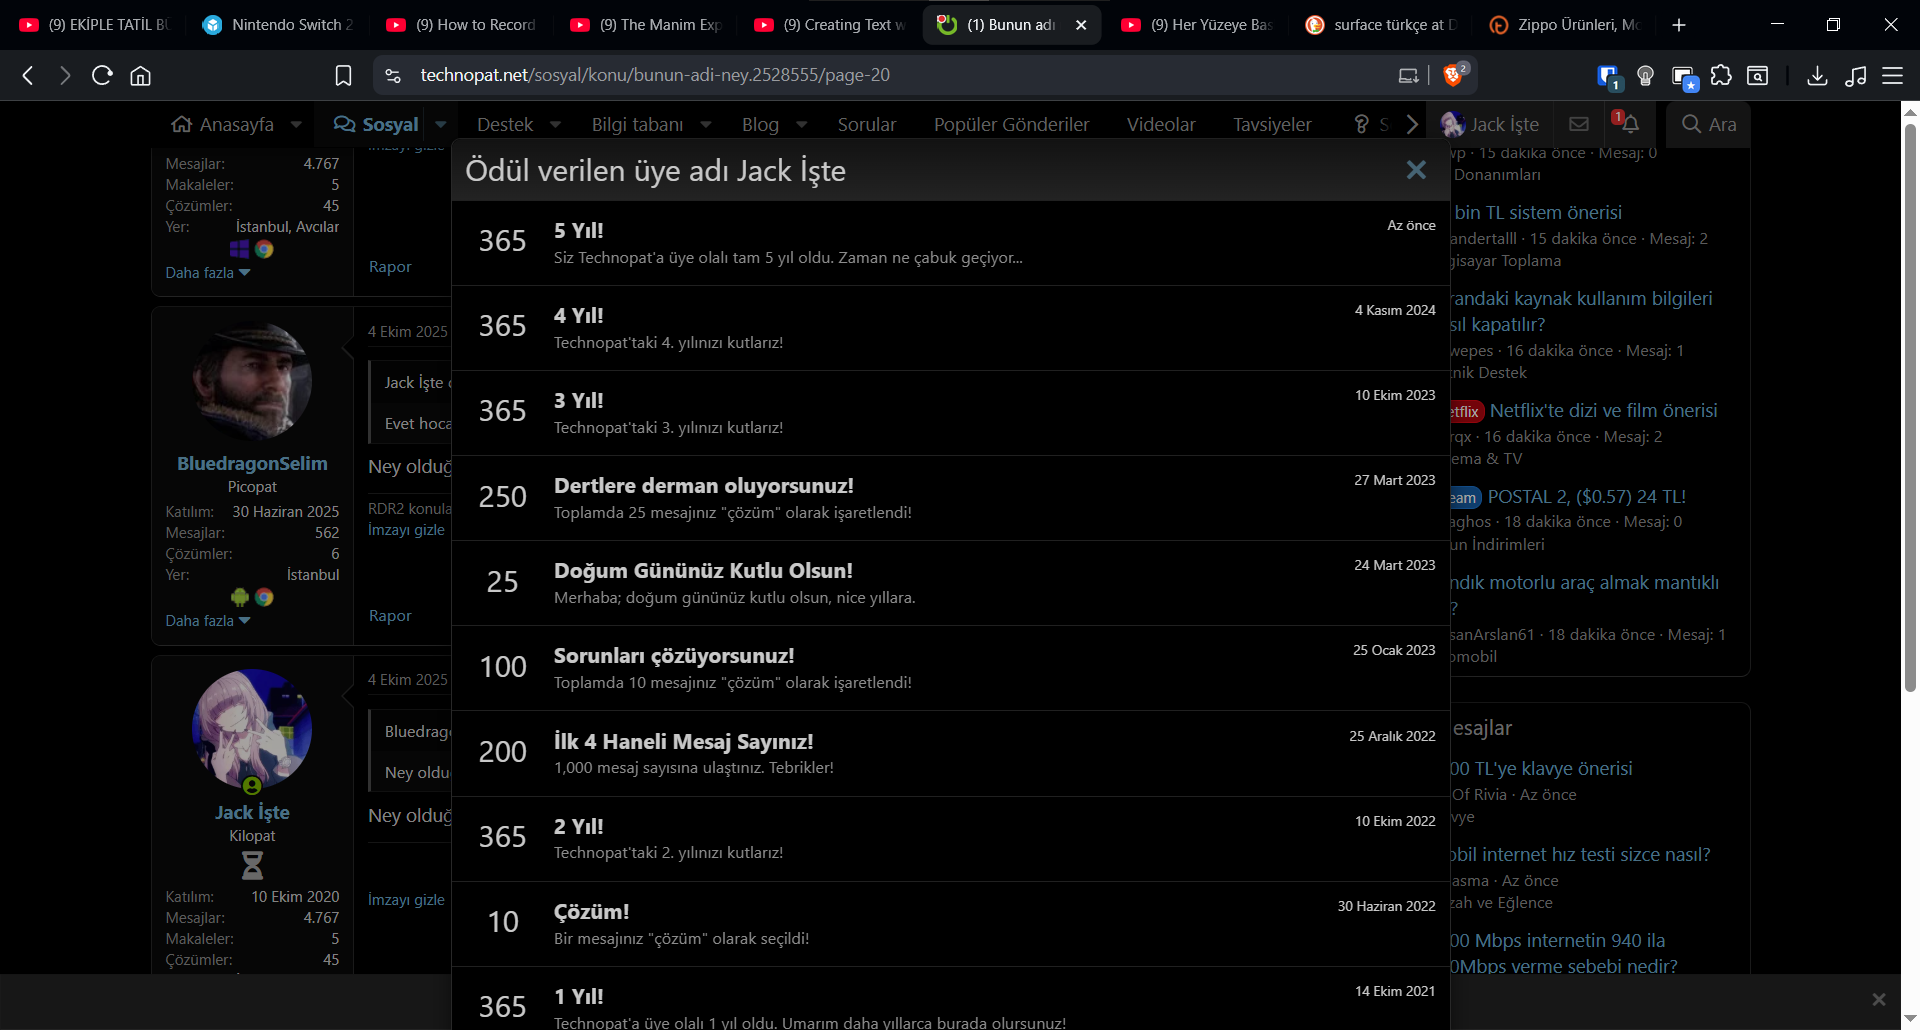
Task: Toggle İmzayı gizle in Jack İşte's Kilopat post
Action: click(x=406, y=900)
